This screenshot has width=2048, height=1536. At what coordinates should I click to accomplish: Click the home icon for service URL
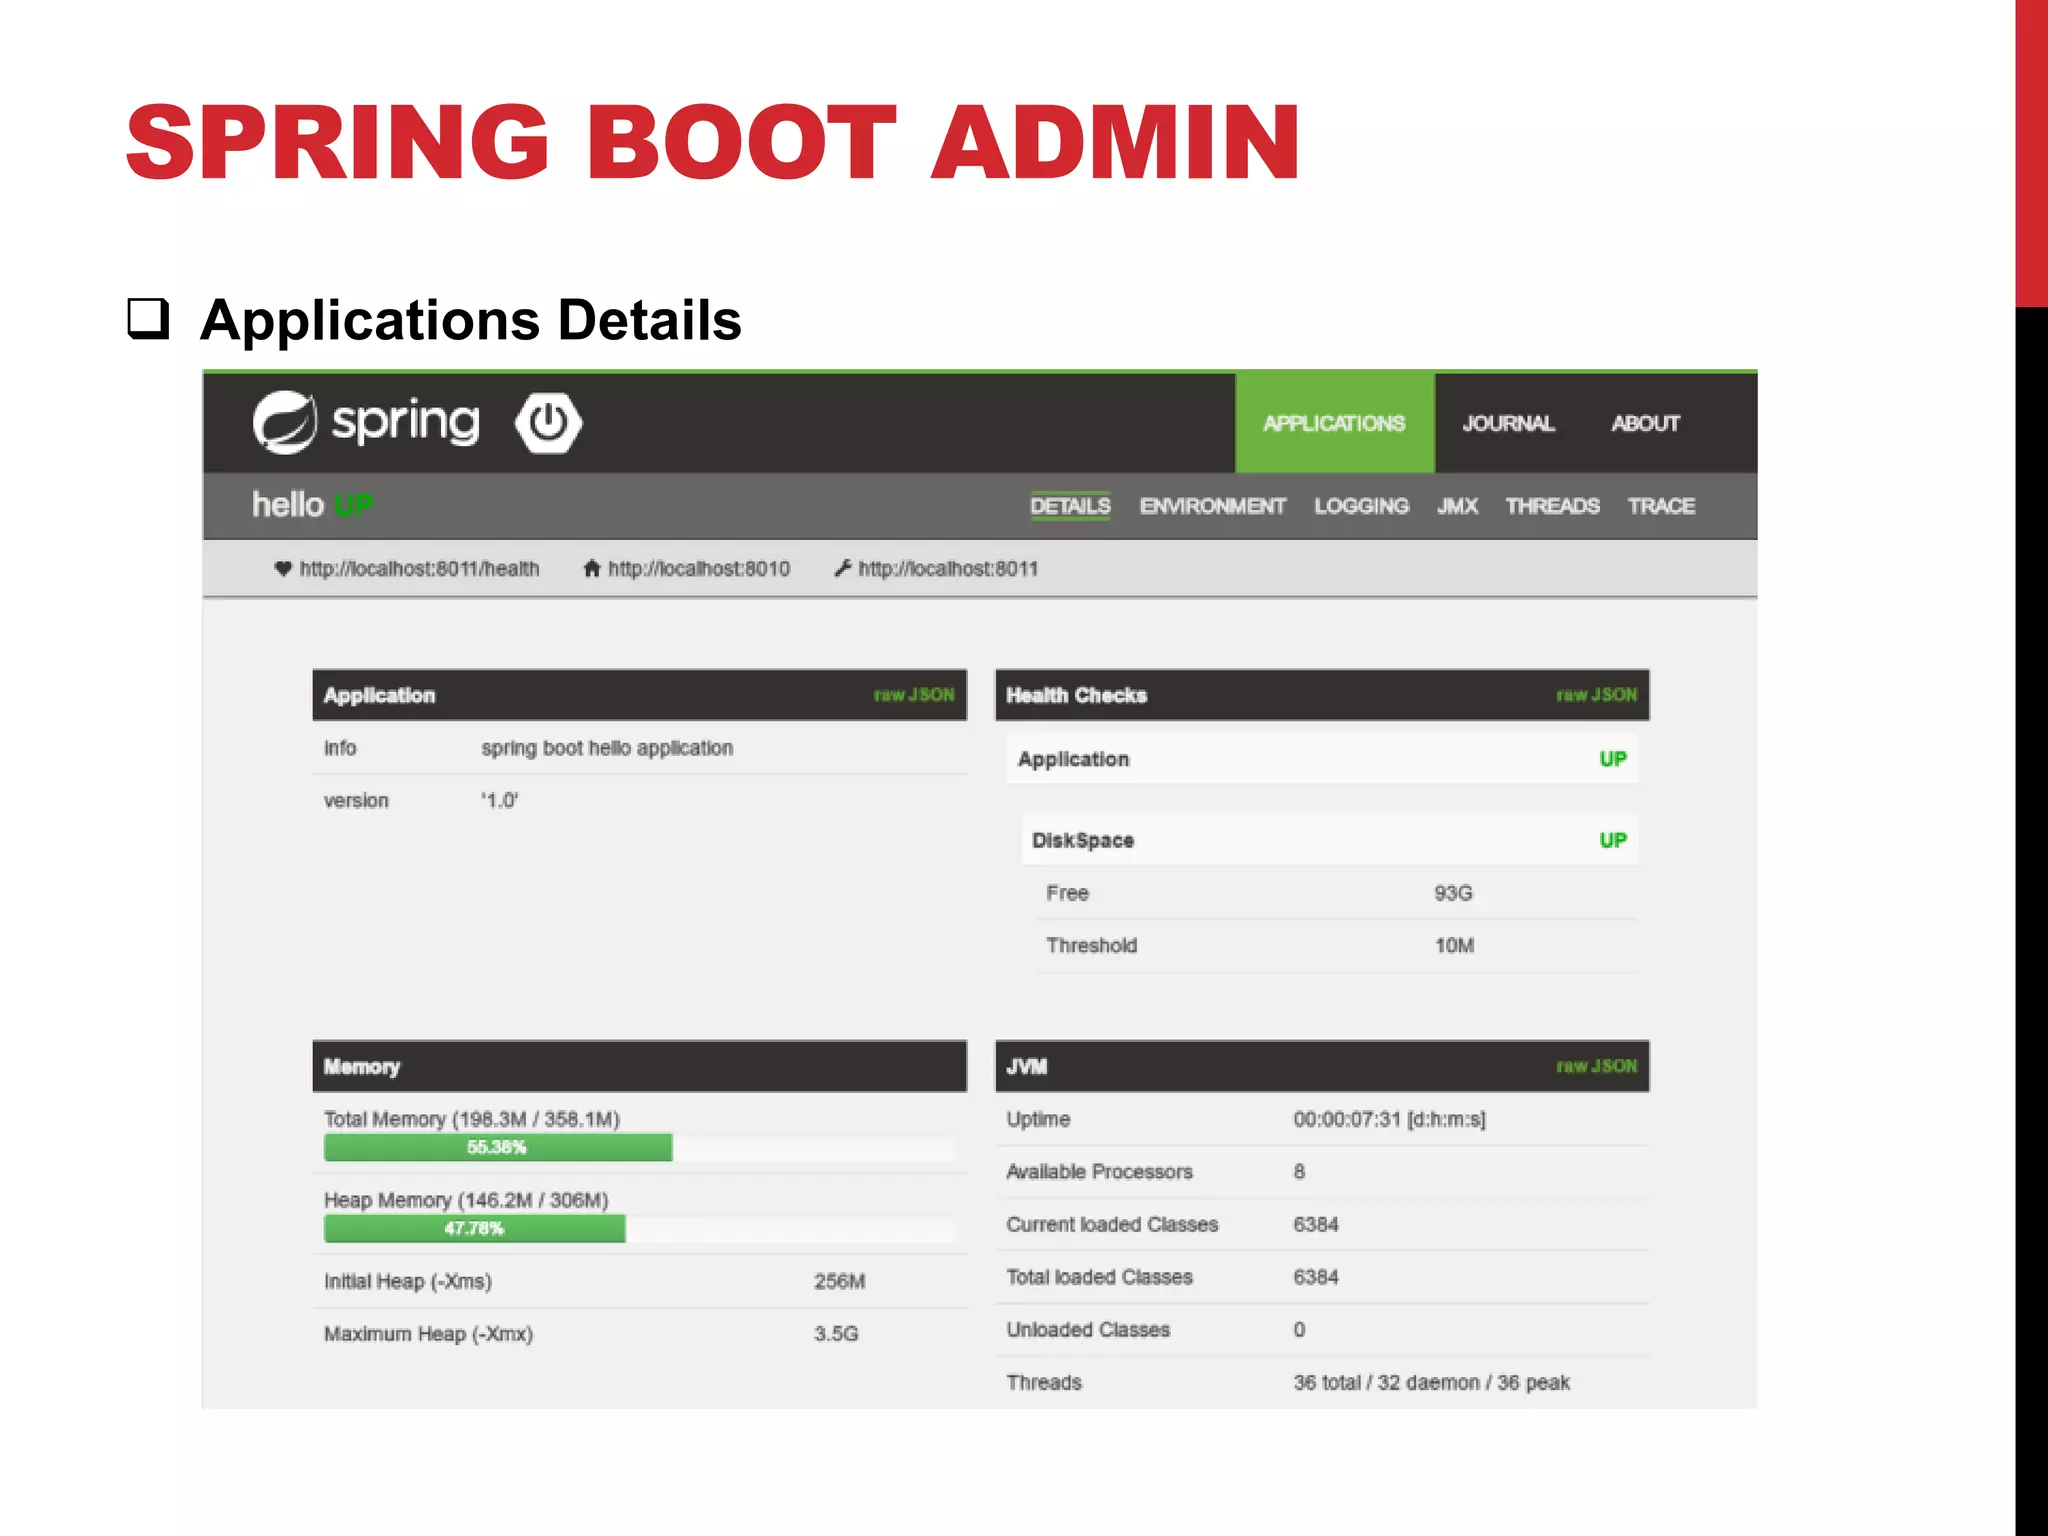point(592,569)
